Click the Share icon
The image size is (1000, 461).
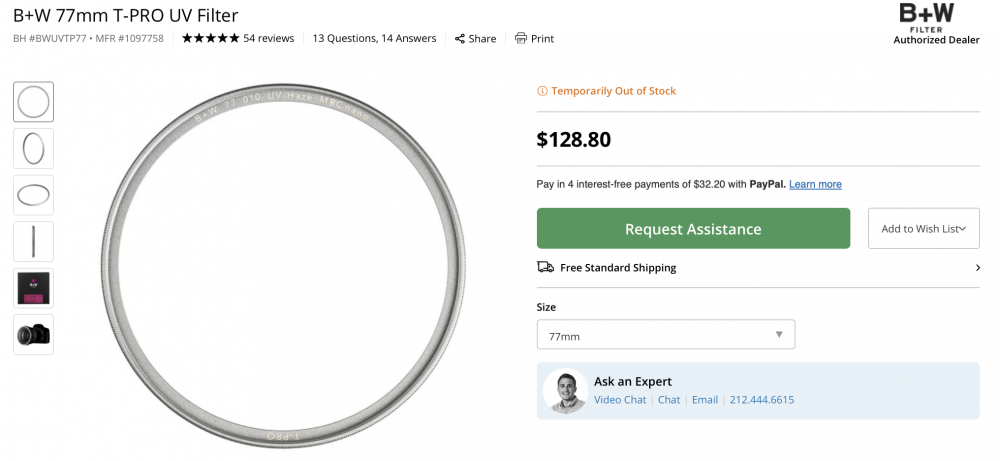click(459, 38)
